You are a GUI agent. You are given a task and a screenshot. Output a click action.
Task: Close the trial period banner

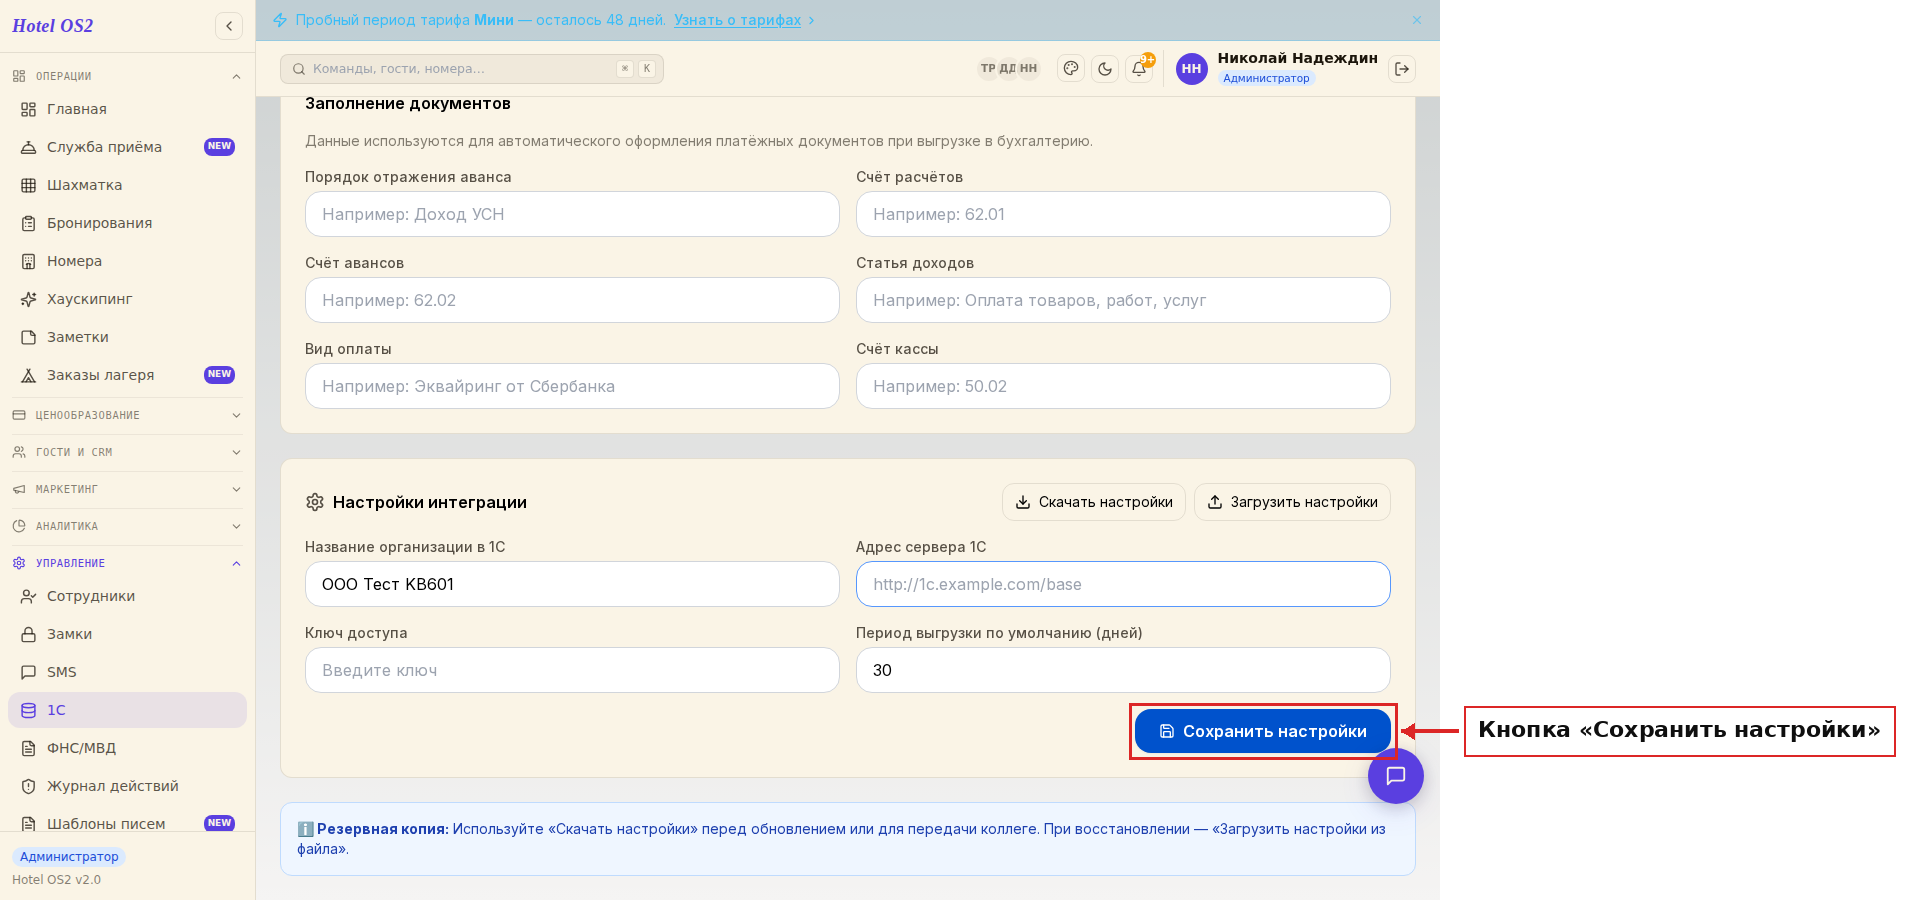click(1417, 20)
